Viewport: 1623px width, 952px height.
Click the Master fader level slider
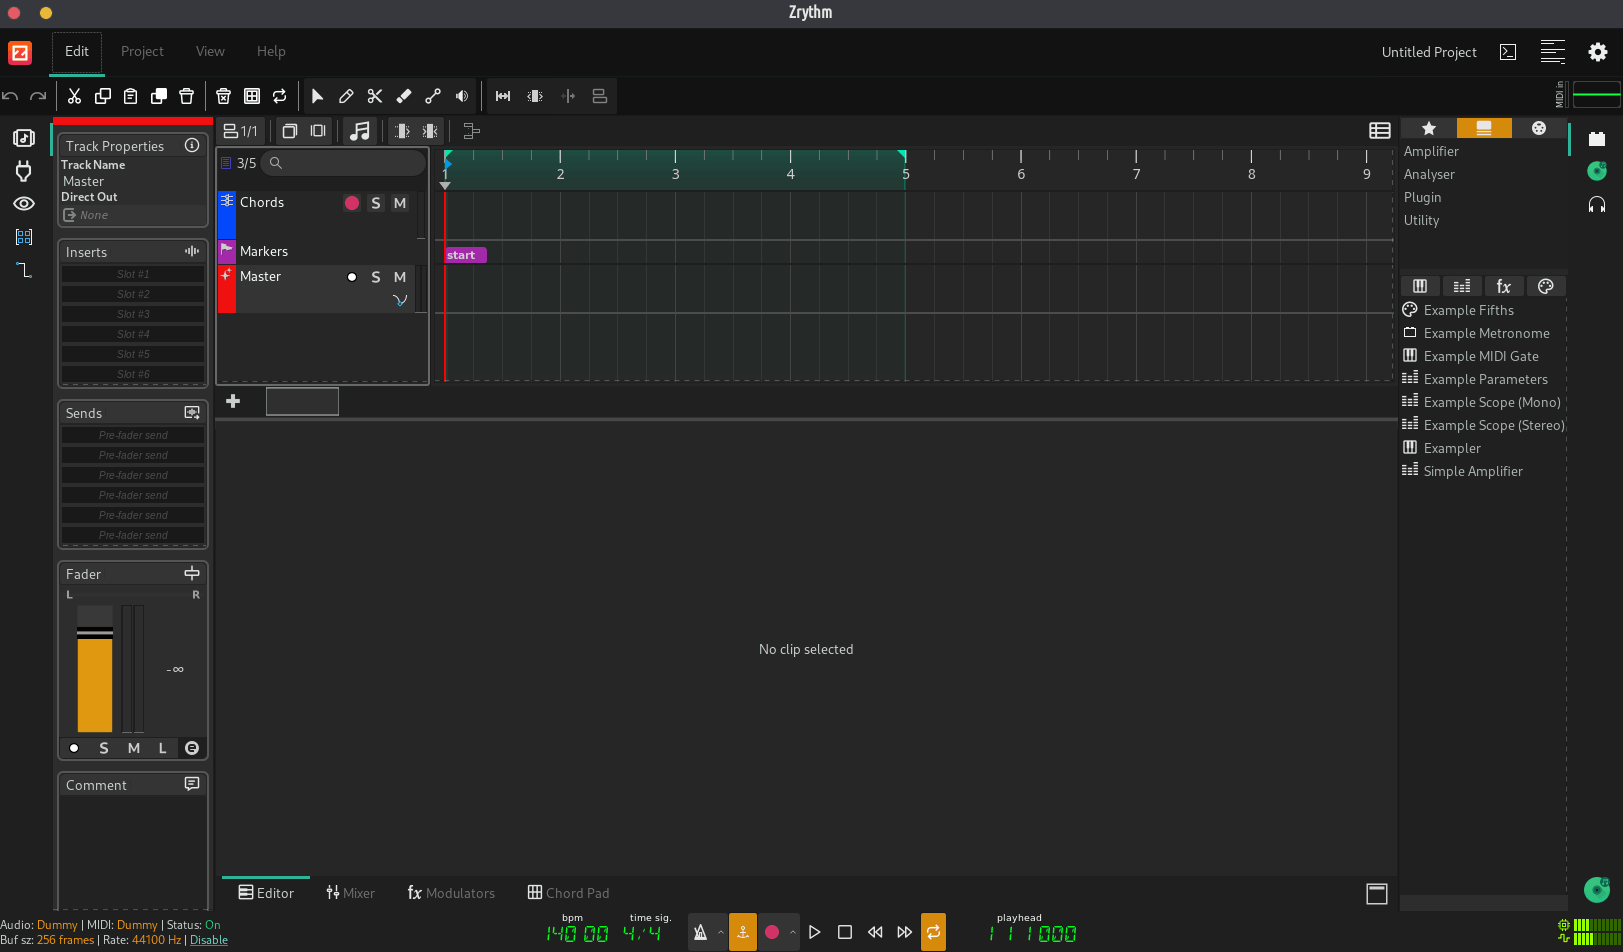pos(95,668)
